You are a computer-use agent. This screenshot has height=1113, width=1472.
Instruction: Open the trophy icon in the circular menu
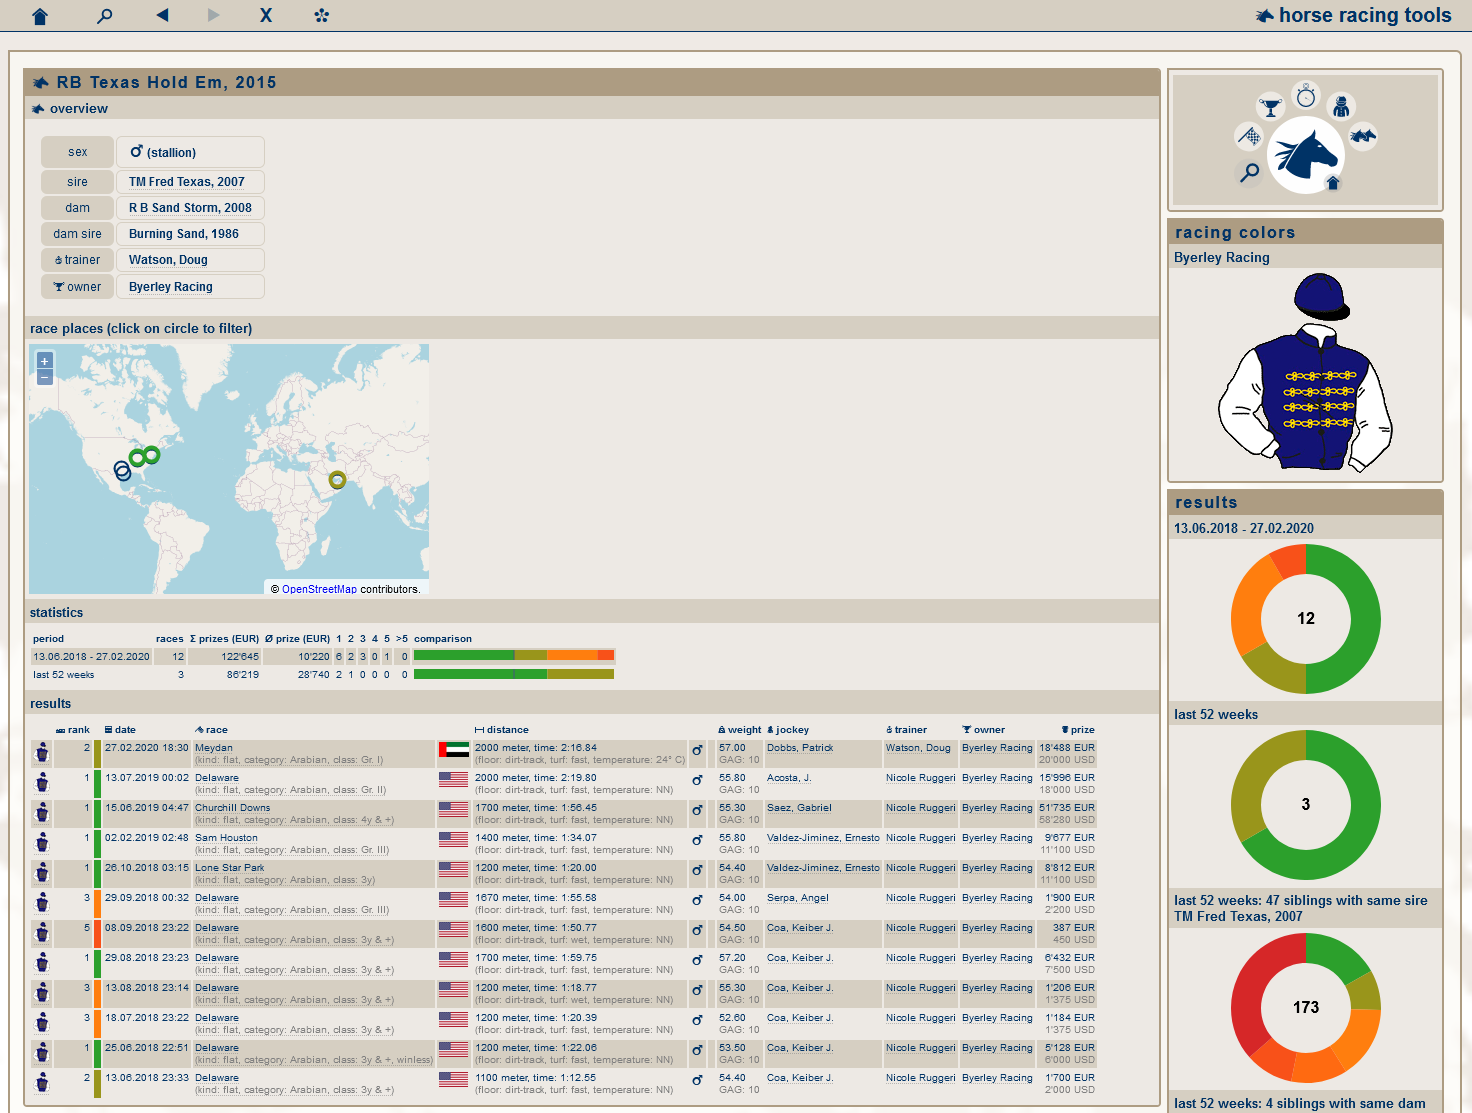pos(1270,106)
